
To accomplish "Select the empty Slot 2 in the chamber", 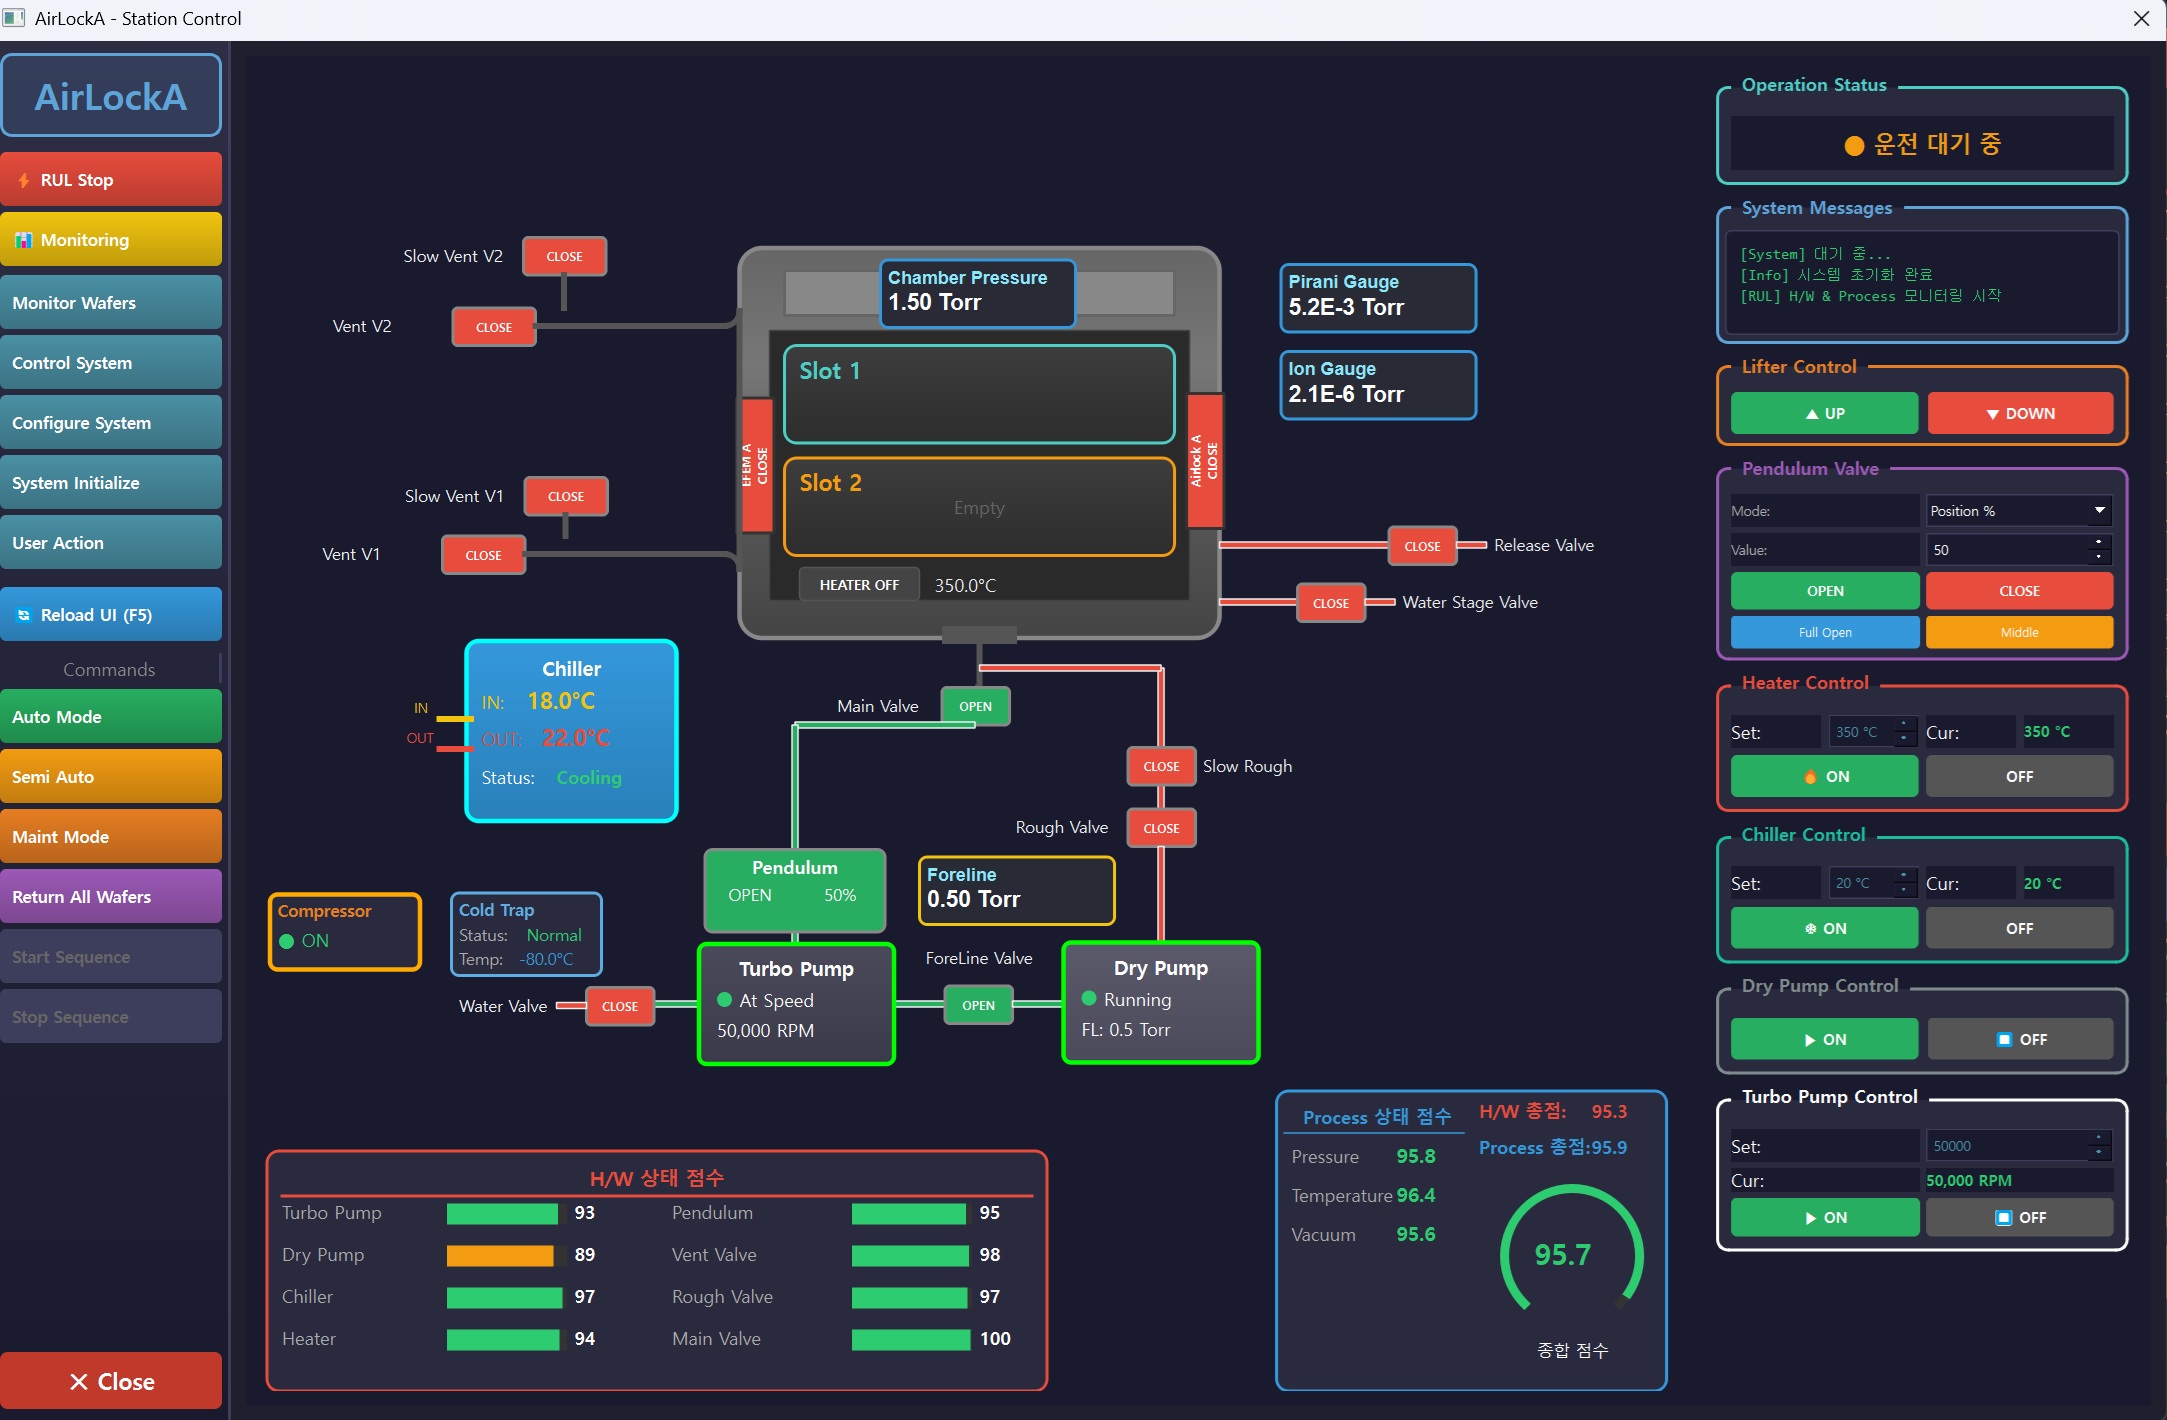I will [x=979, y=507].
